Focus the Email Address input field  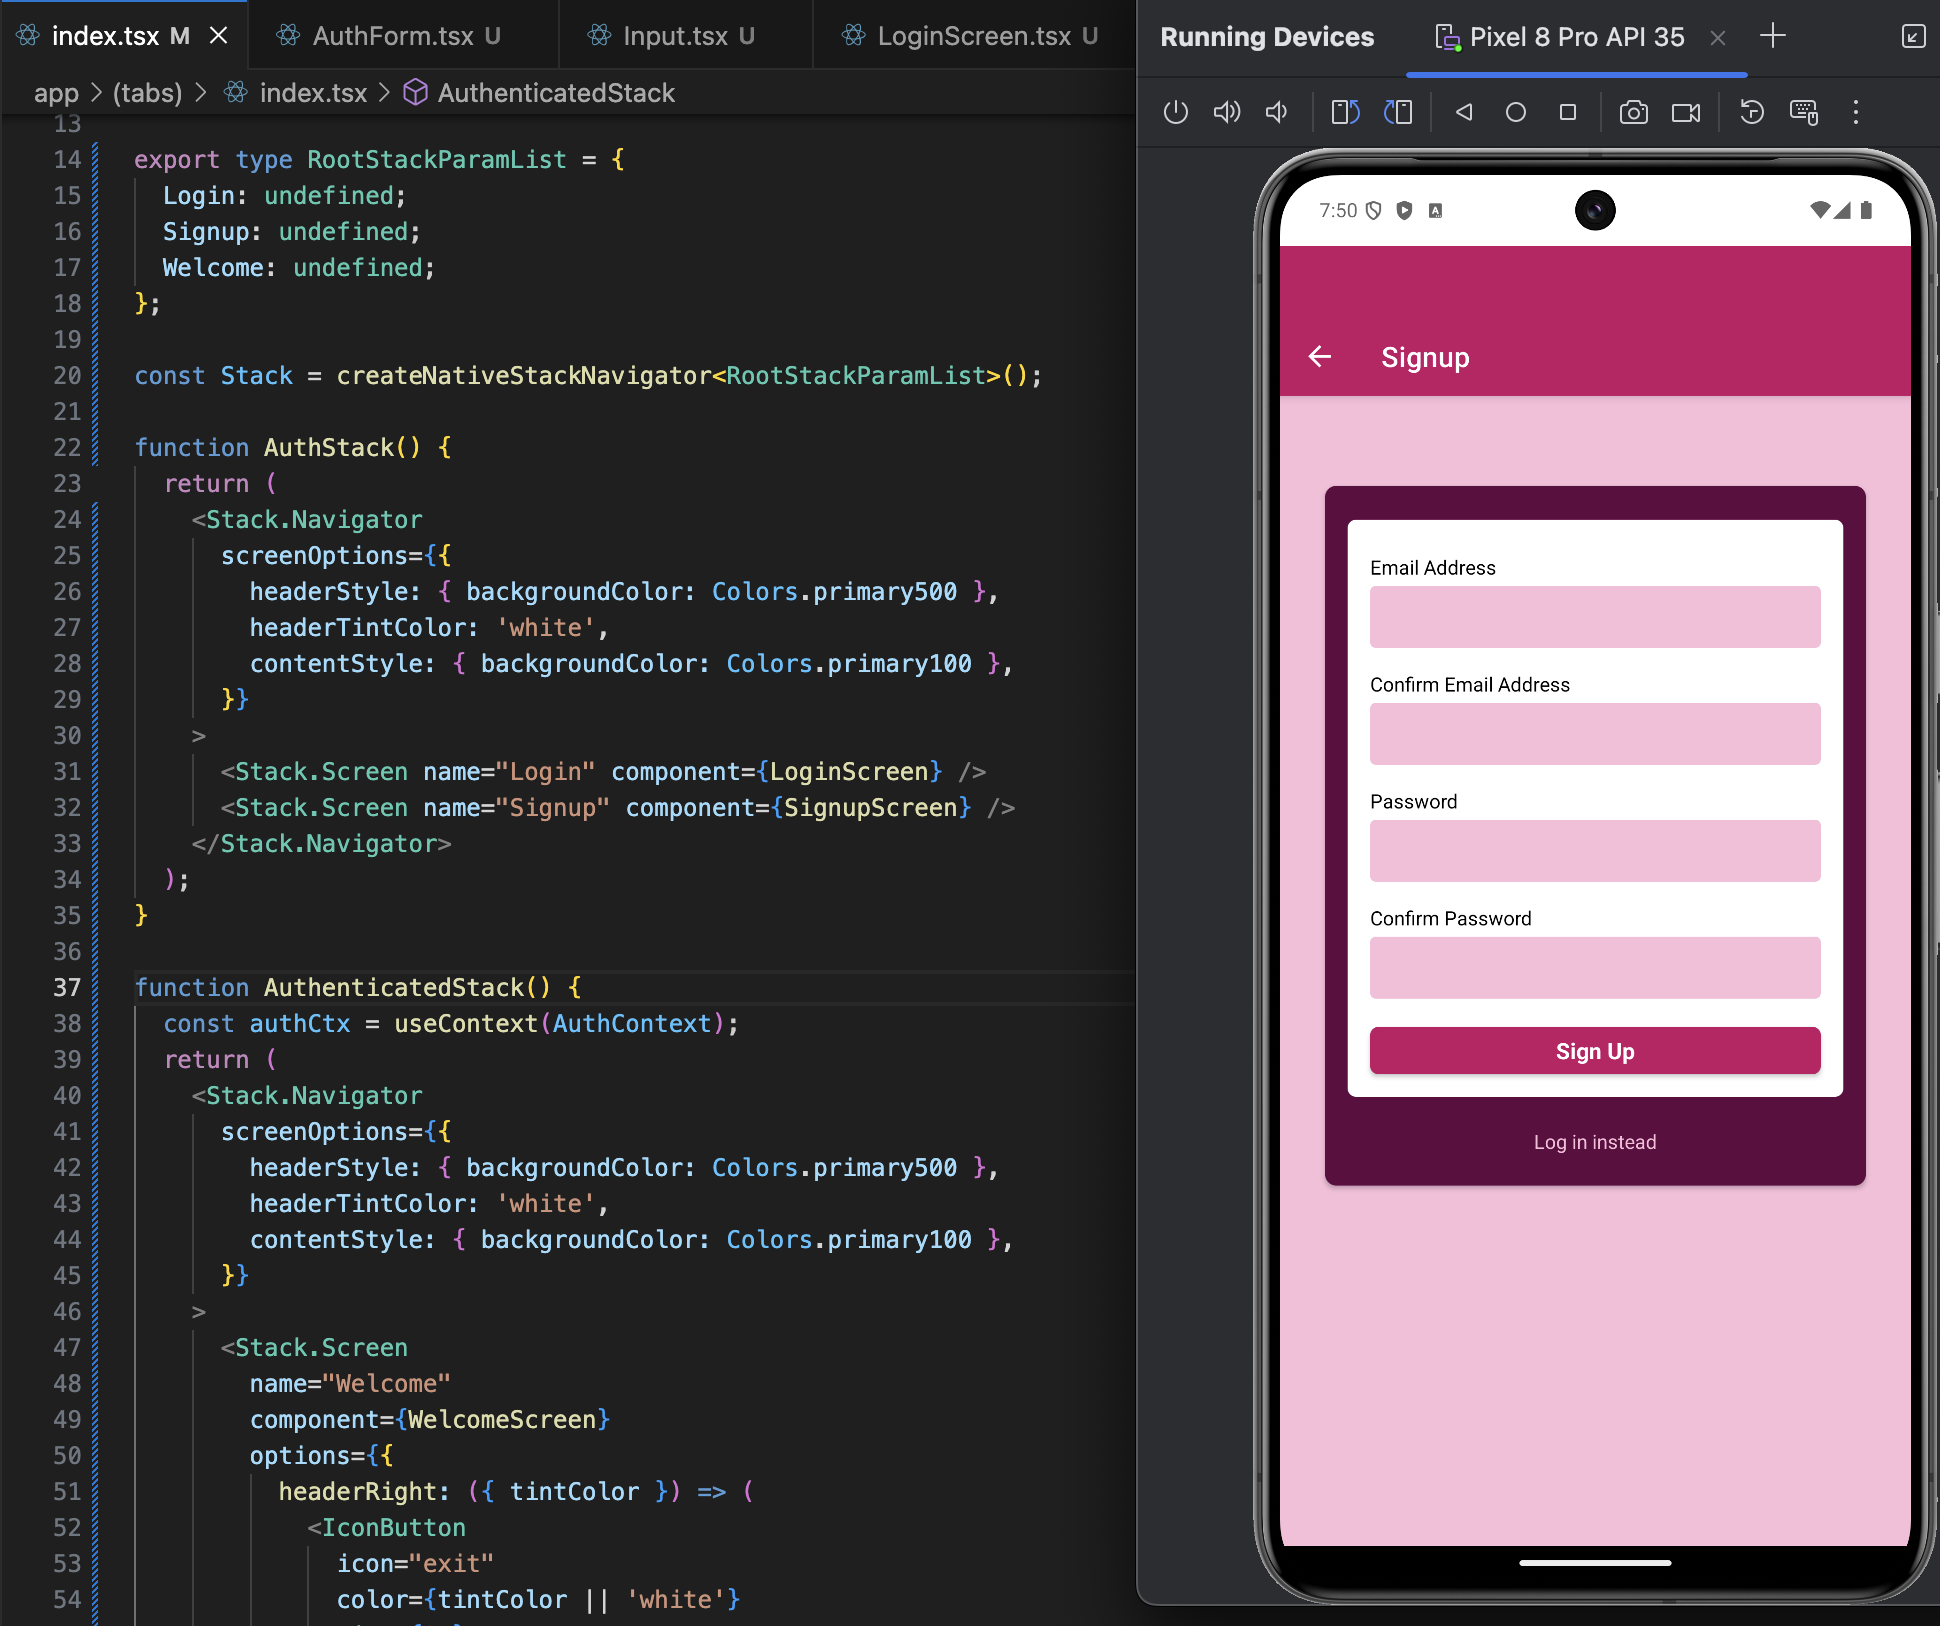click(x=1595, y=616)
